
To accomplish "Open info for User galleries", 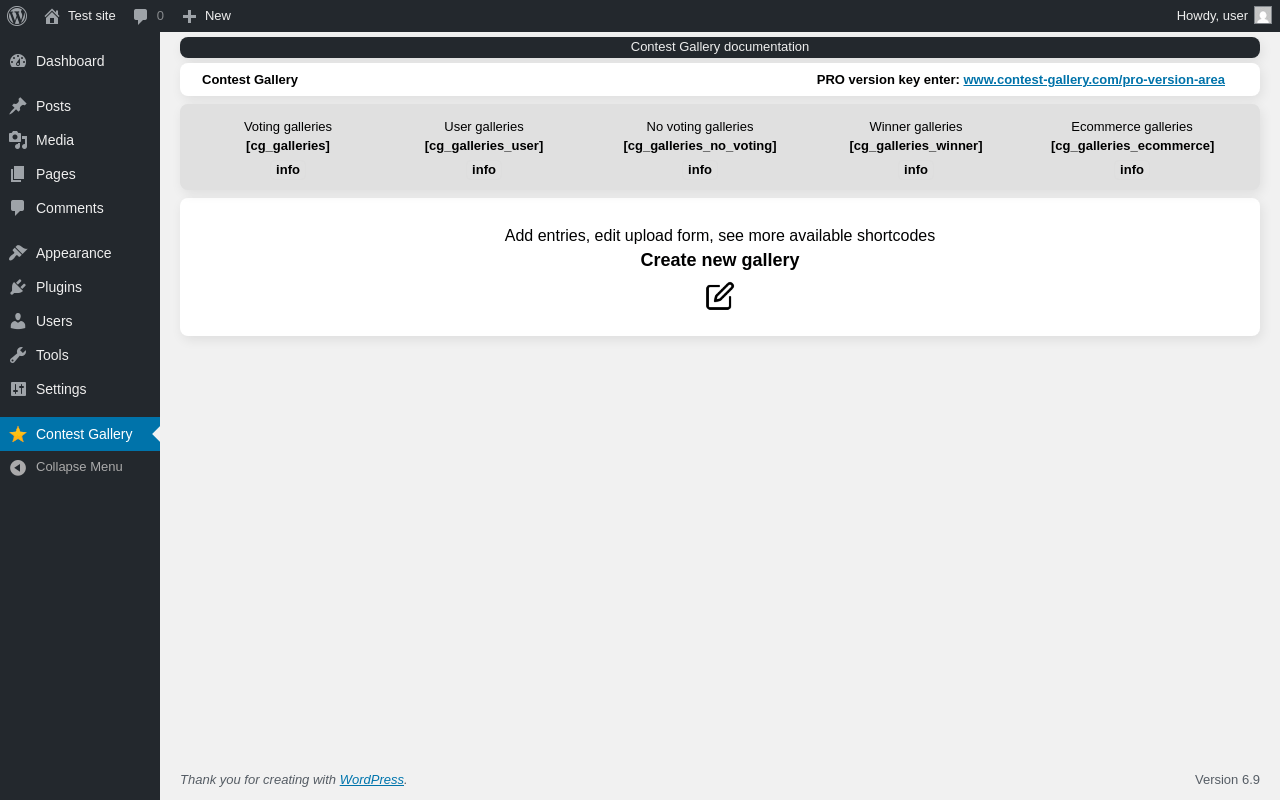I will click(484, 170).
